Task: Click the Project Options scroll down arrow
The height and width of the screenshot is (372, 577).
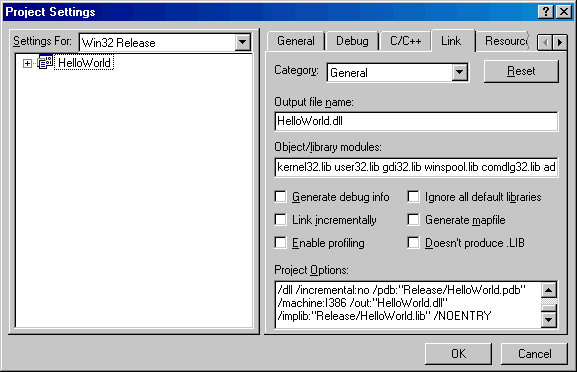Action: pyautogui.click(x=549, y=319)
